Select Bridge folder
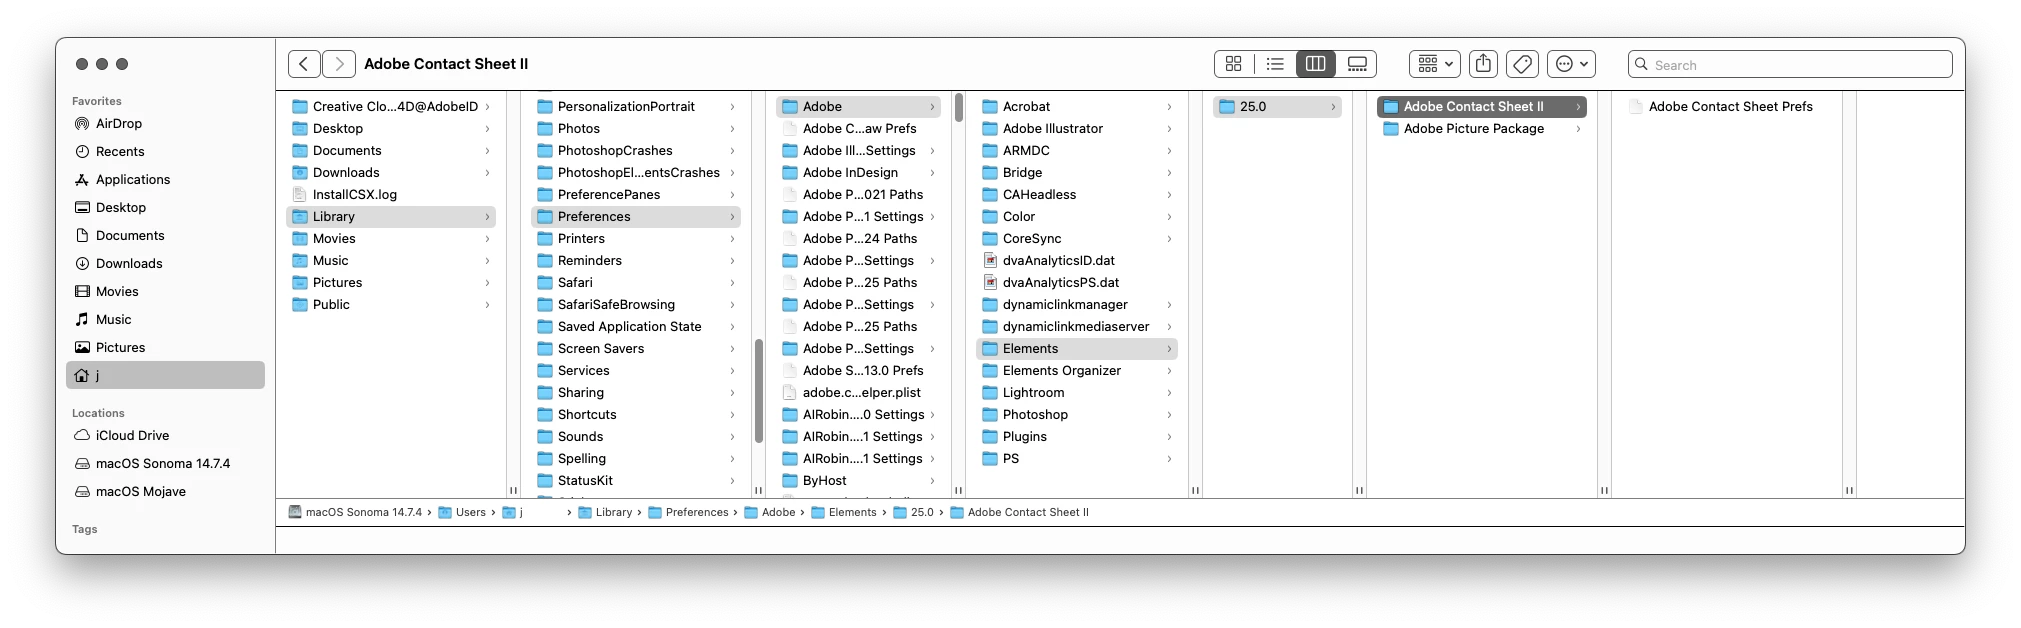The height and width of the screenshot is (628, 2021). [x=1077, y=173]
